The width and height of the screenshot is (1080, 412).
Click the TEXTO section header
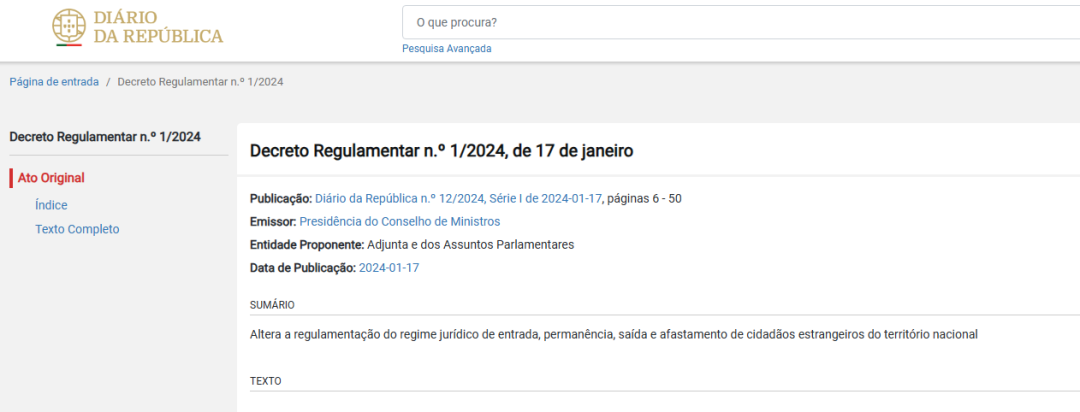click(x=265, y=381)
